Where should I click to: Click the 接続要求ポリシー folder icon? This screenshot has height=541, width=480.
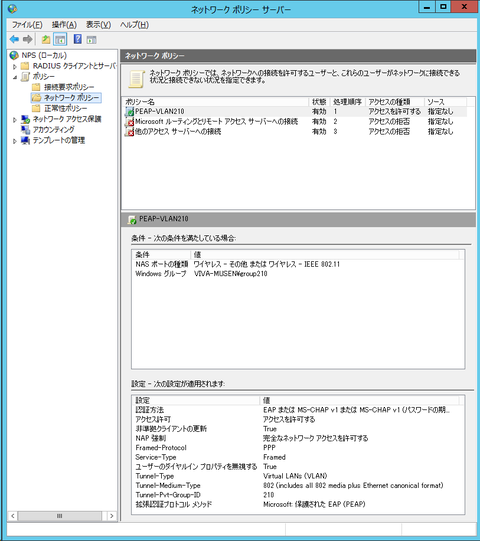[x=36, y=87]
